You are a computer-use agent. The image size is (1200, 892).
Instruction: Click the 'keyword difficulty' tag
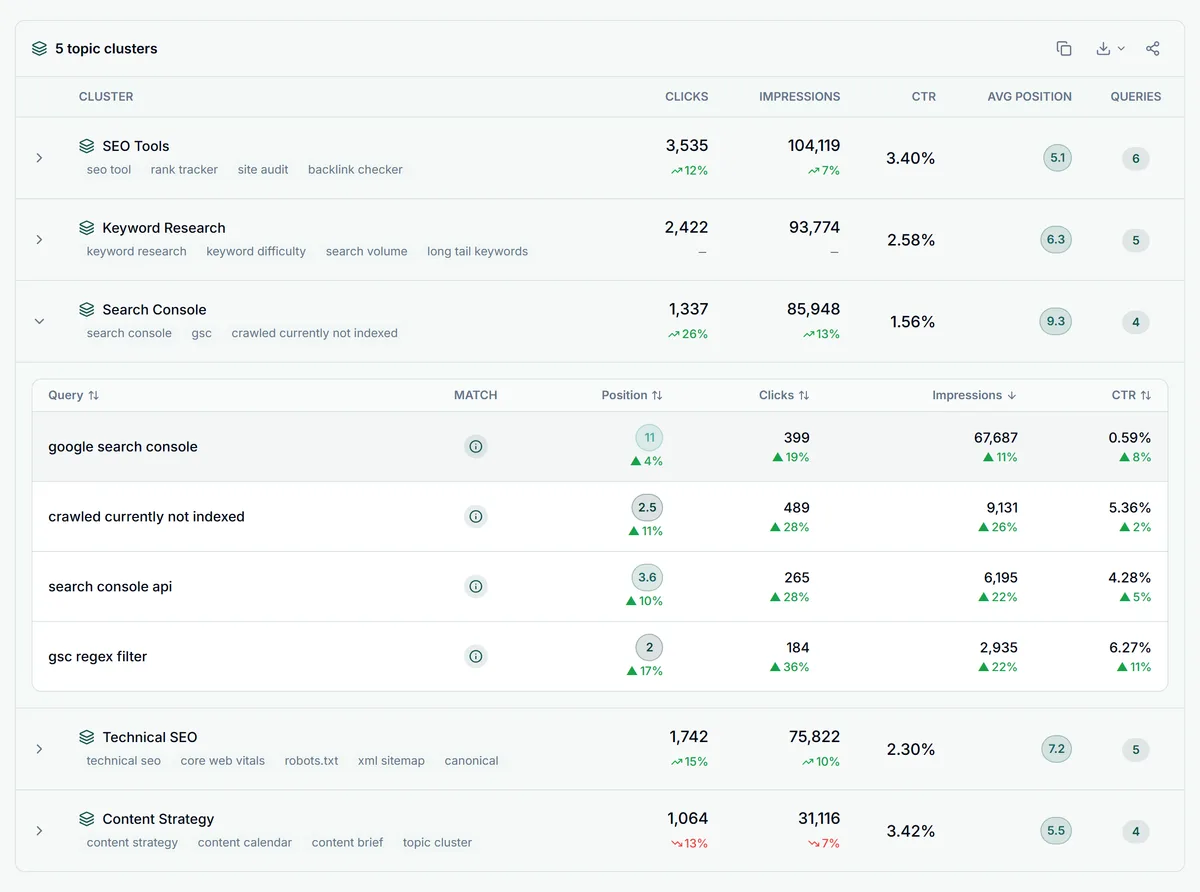tap(256, 252)
